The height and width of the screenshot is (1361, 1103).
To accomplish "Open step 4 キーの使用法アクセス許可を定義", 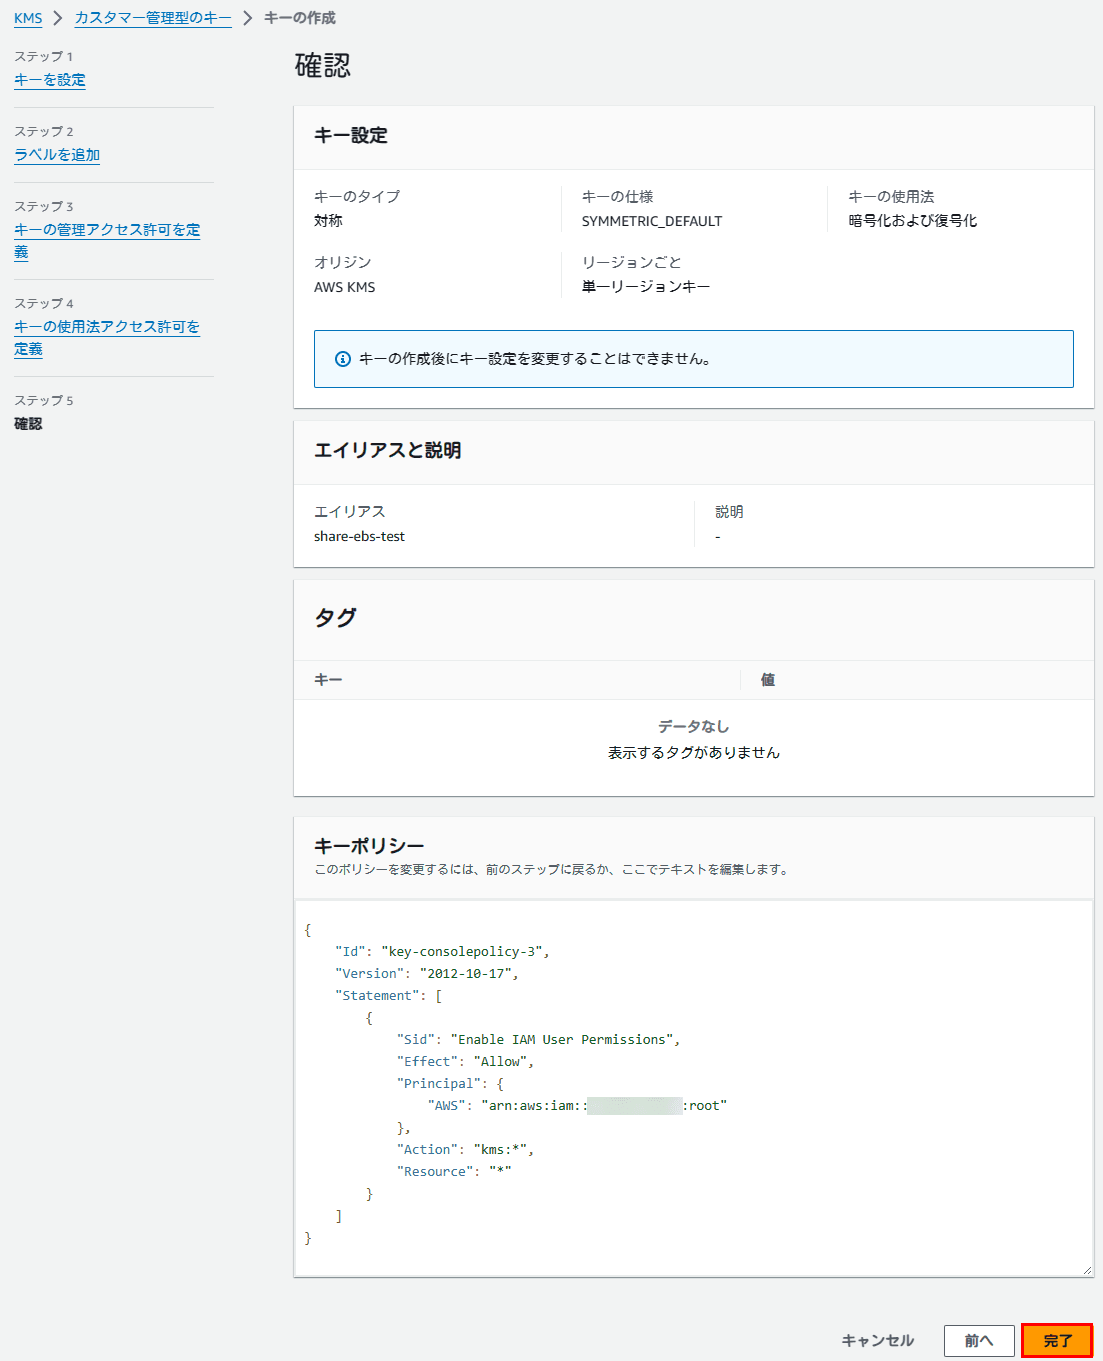I will [107, 338].
